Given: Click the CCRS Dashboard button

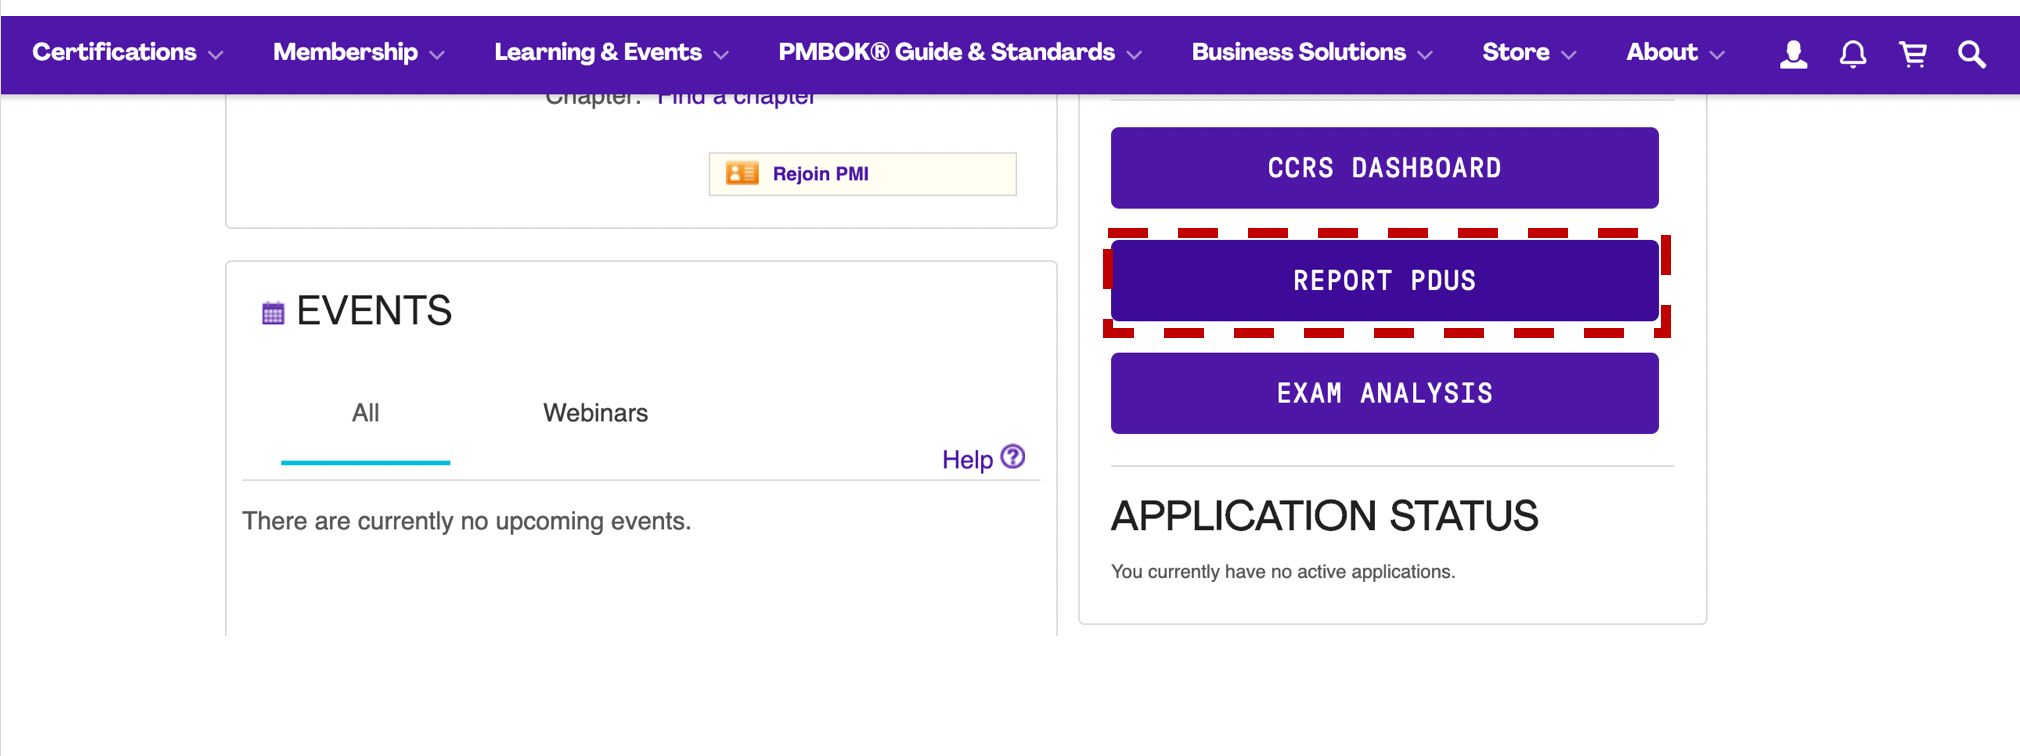Looking at the screenshot, I should tap(1384, 168).
